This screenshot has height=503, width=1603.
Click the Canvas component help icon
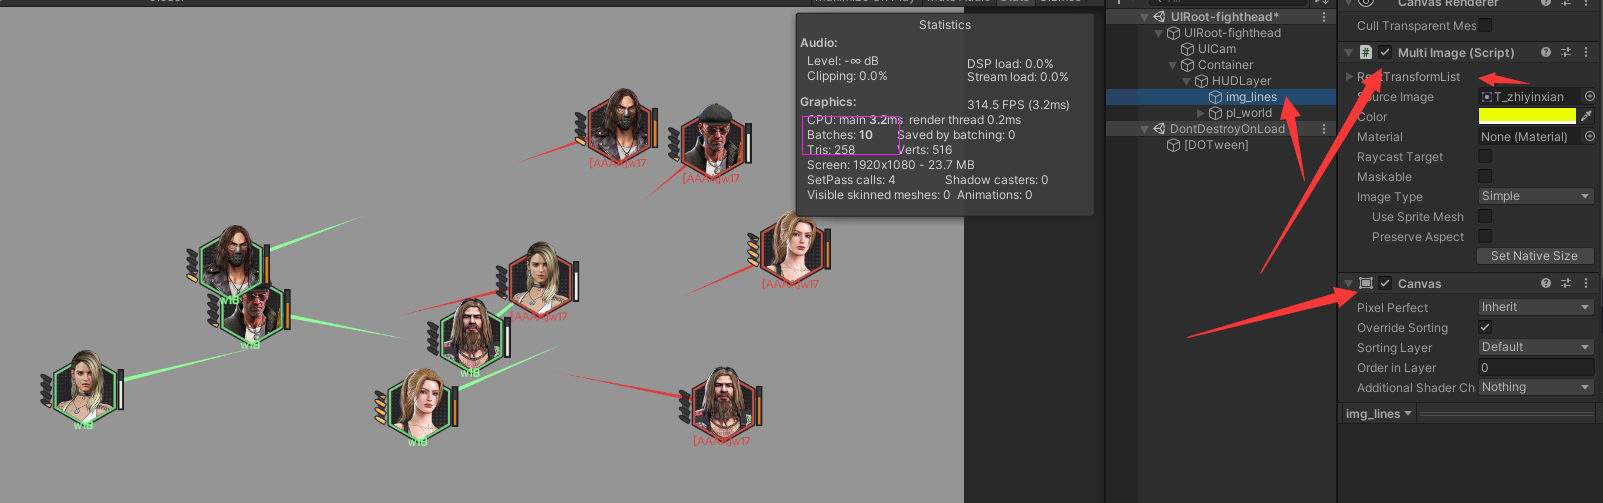click(x=1546, y=283)
